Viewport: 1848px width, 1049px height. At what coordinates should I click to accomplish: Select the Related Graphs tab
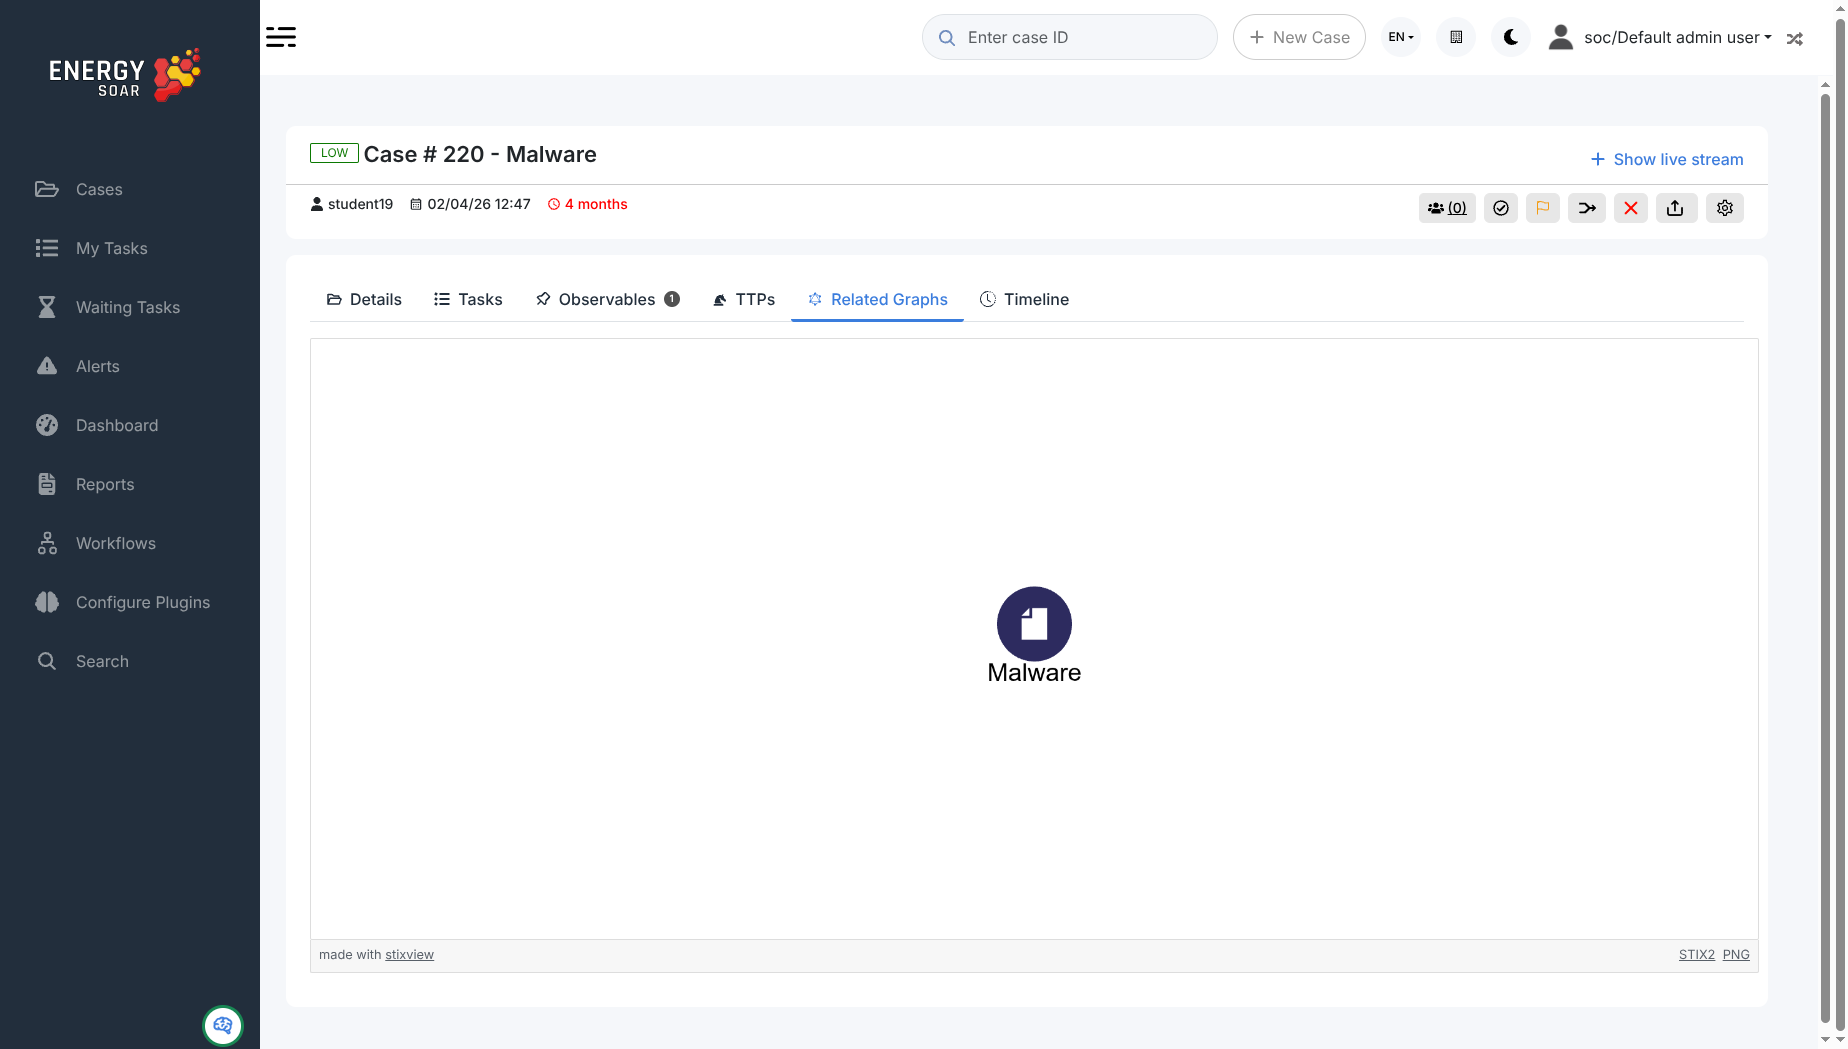pos(877,299)
